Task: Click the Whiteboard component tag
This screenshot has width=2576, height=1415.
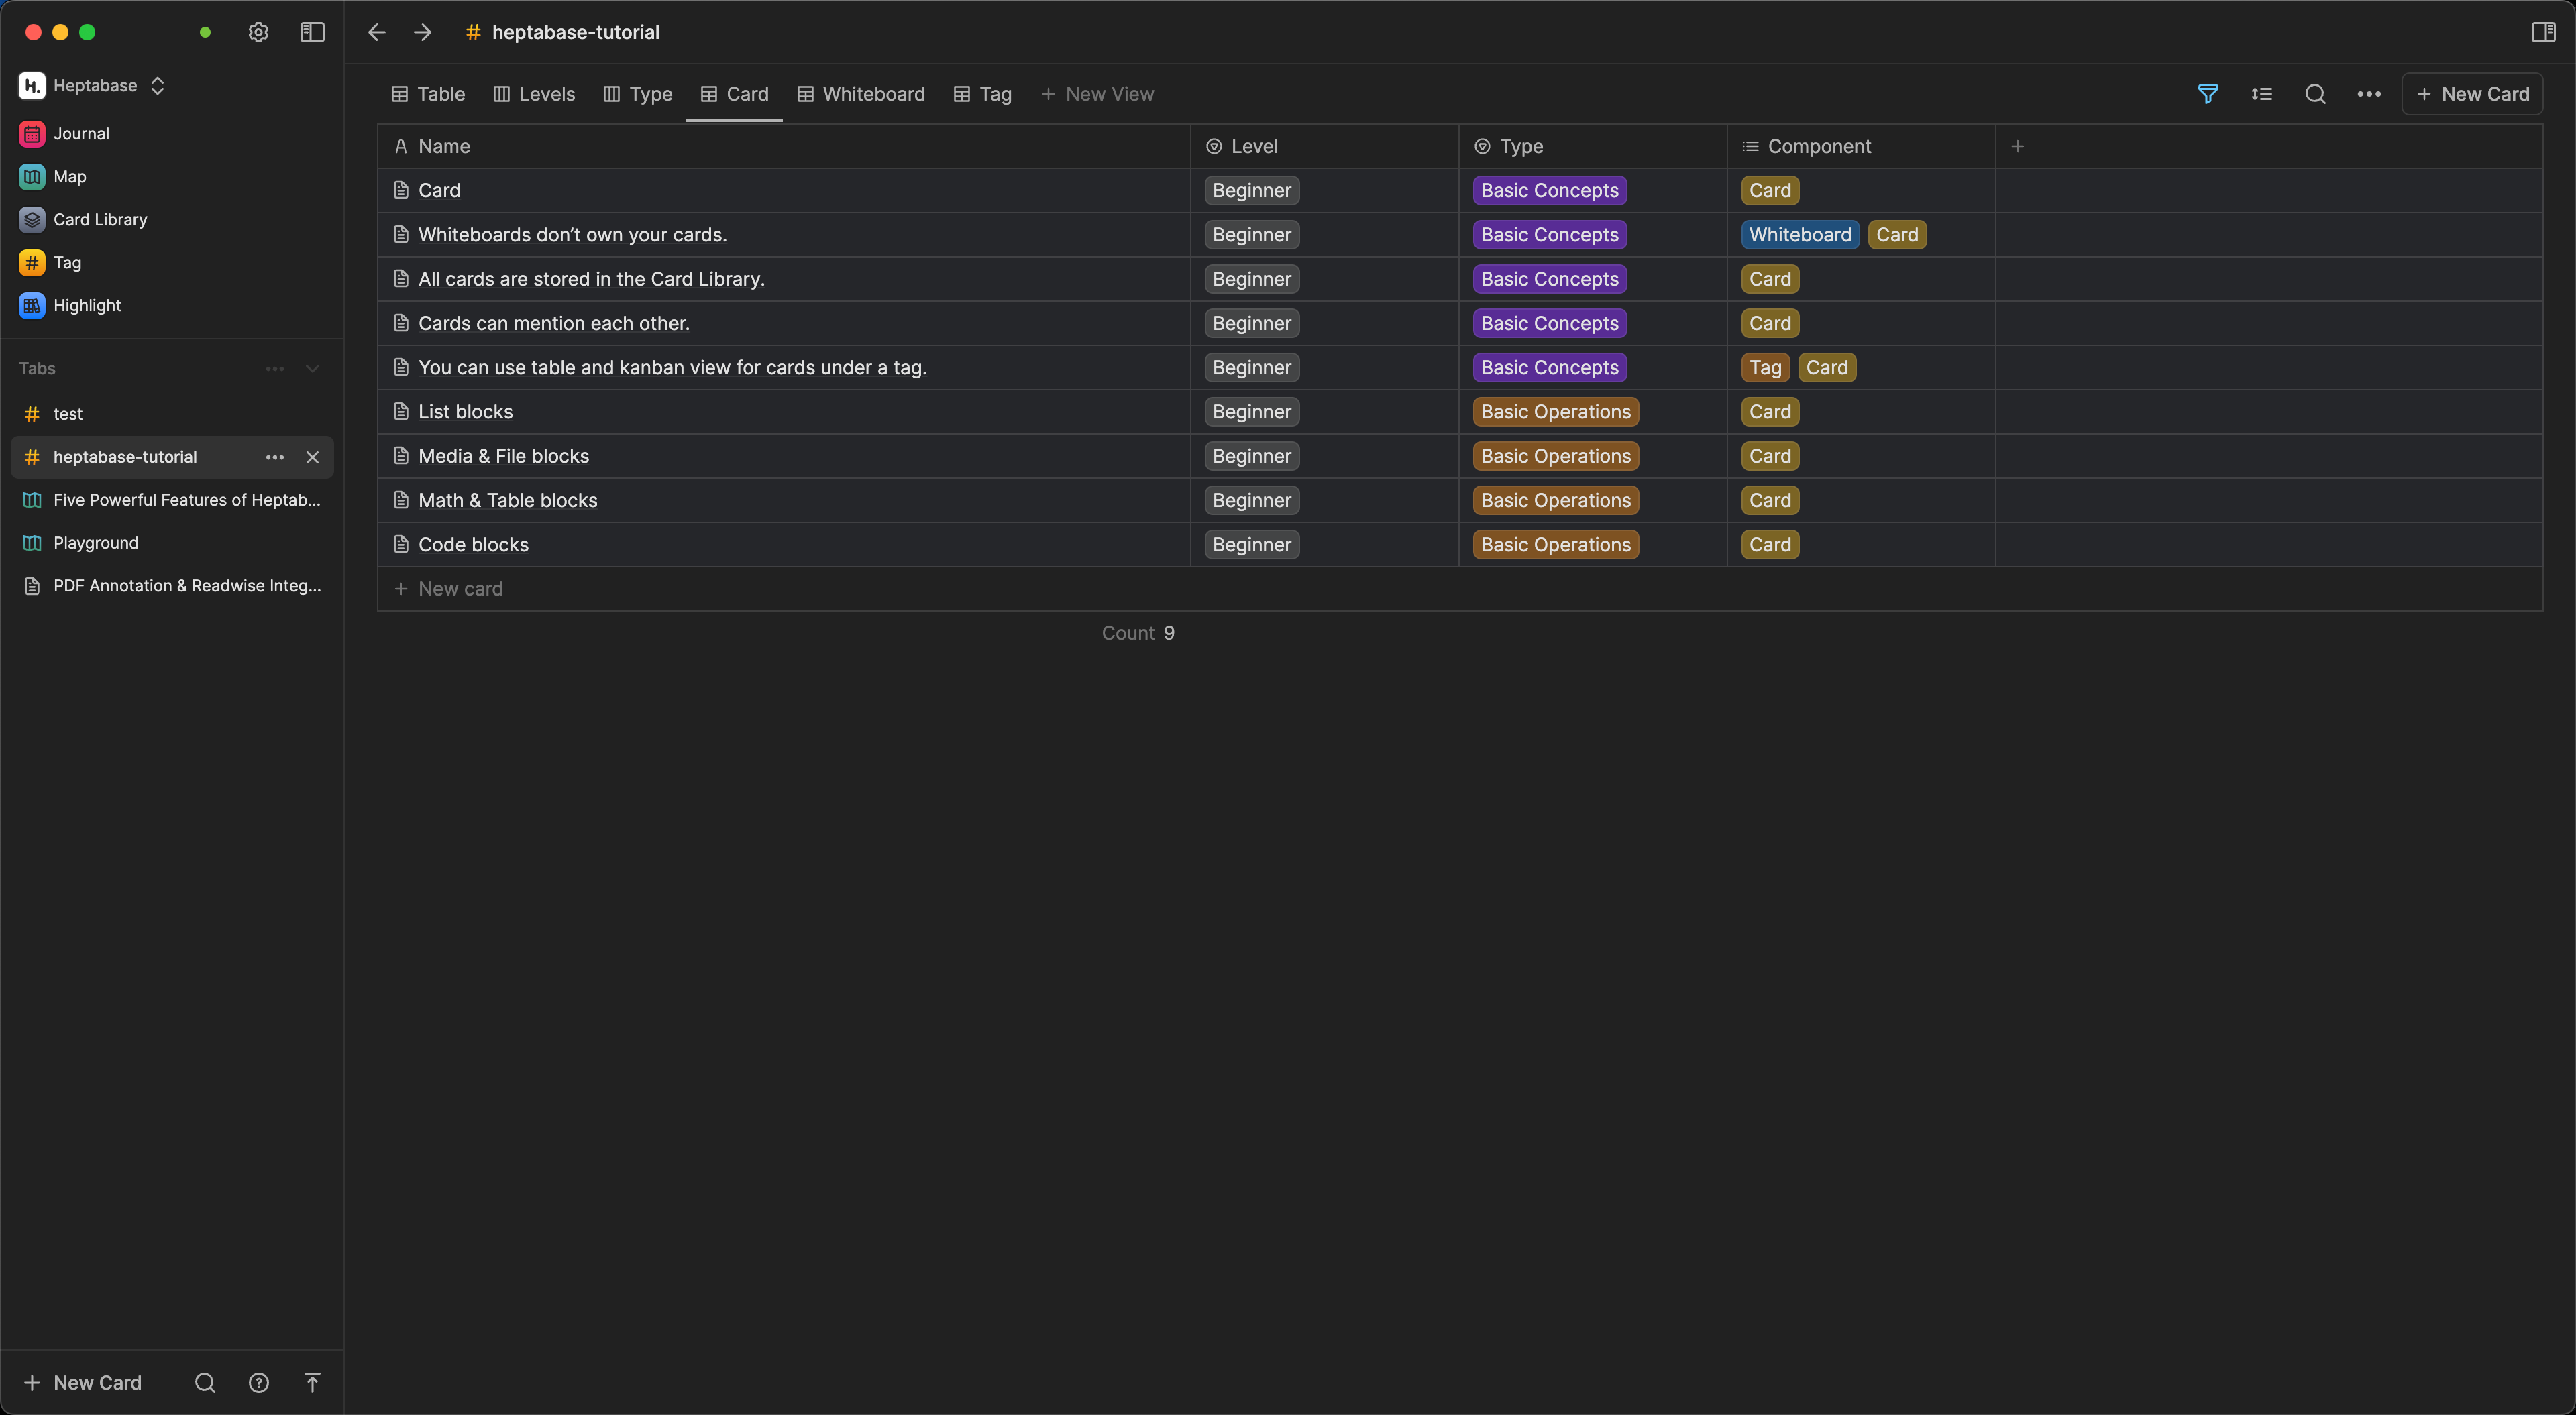Action: point(1800,235)
